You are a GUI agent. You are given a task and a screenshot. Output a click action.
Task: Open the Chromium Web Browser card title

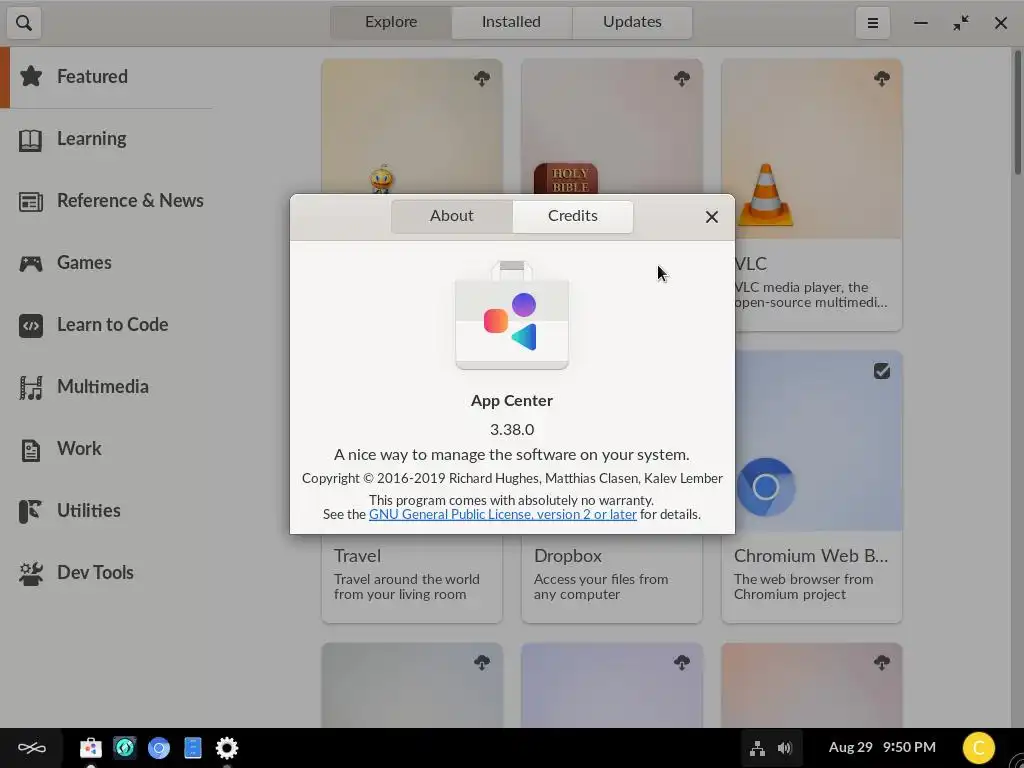[810, 556]
